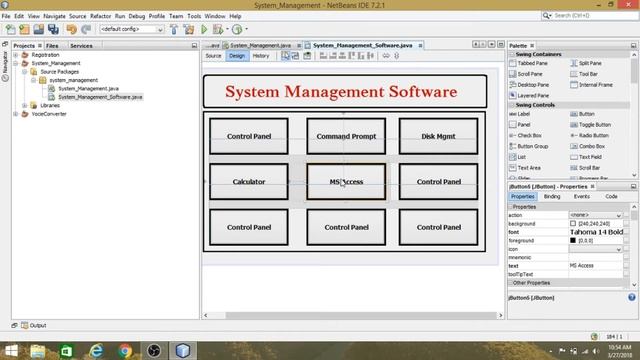This screenshot has width=640, height=360.
Task: Open the Events properties tab
Action: [x=582, y=196]
